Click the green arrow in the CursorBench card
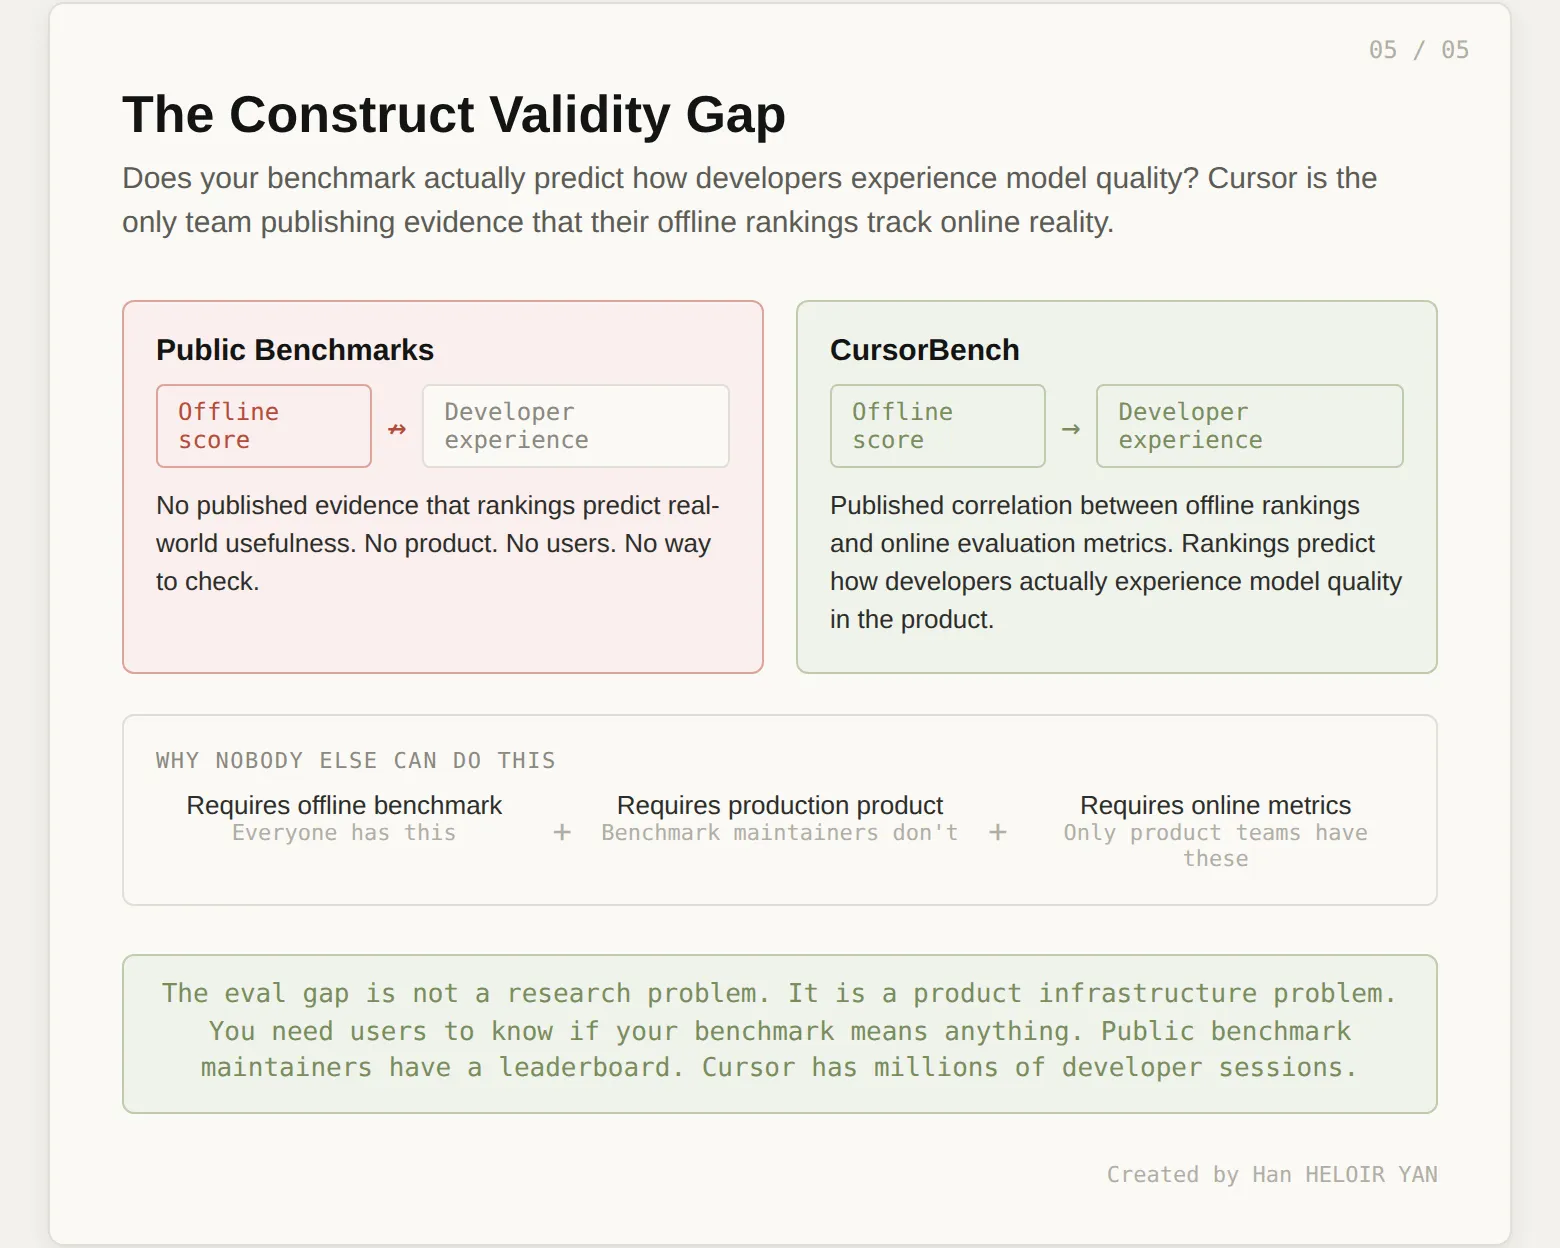The width and height of the screenshot is (1560, 1248). click(1071, 429)
